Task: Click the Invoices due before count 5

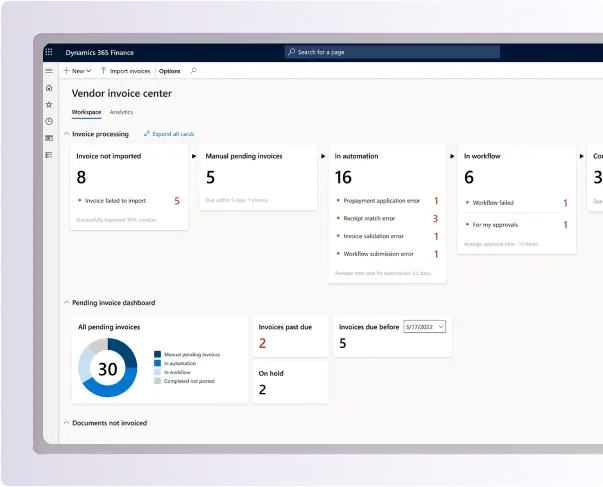Action: [343, 343]
